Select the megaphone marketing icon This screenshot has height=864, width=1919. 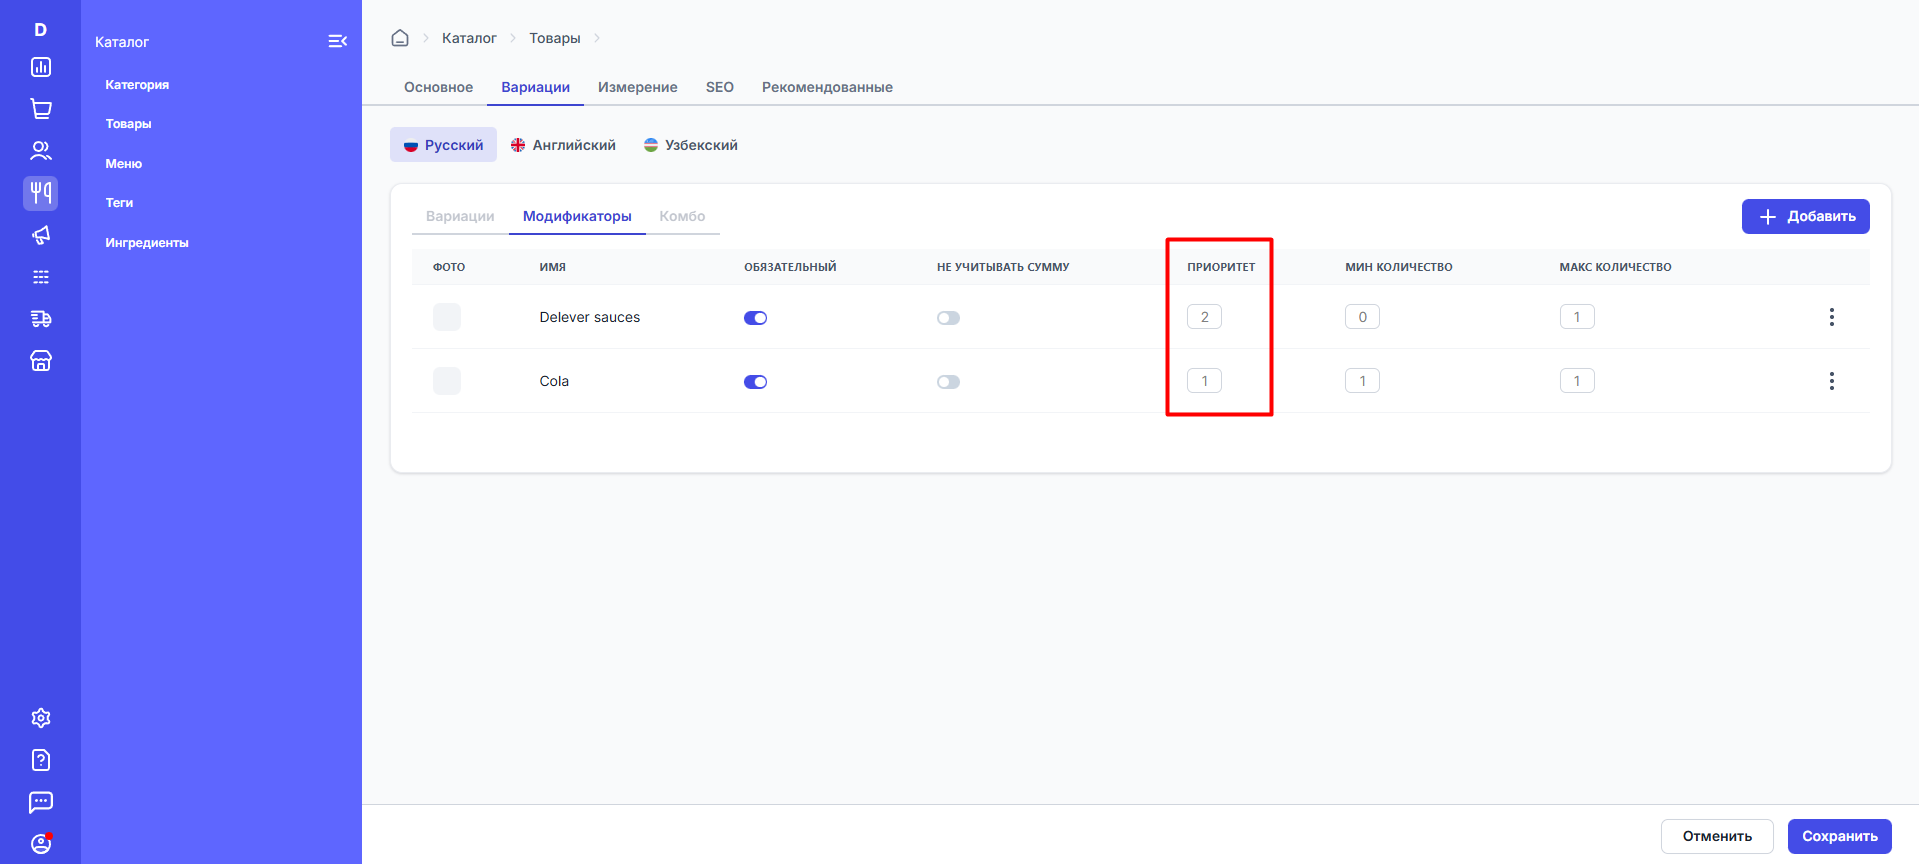[x=41, y=235]
